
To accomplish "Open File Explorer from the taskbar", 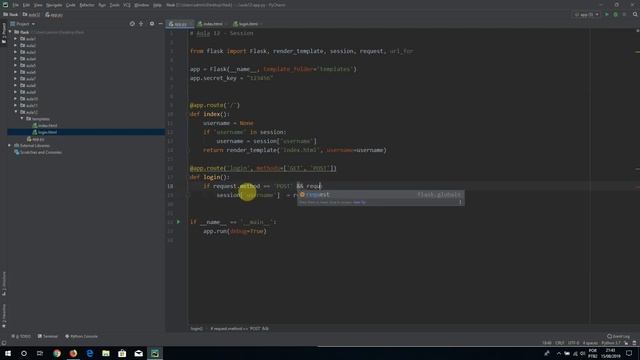I will (x=106, y=353).
